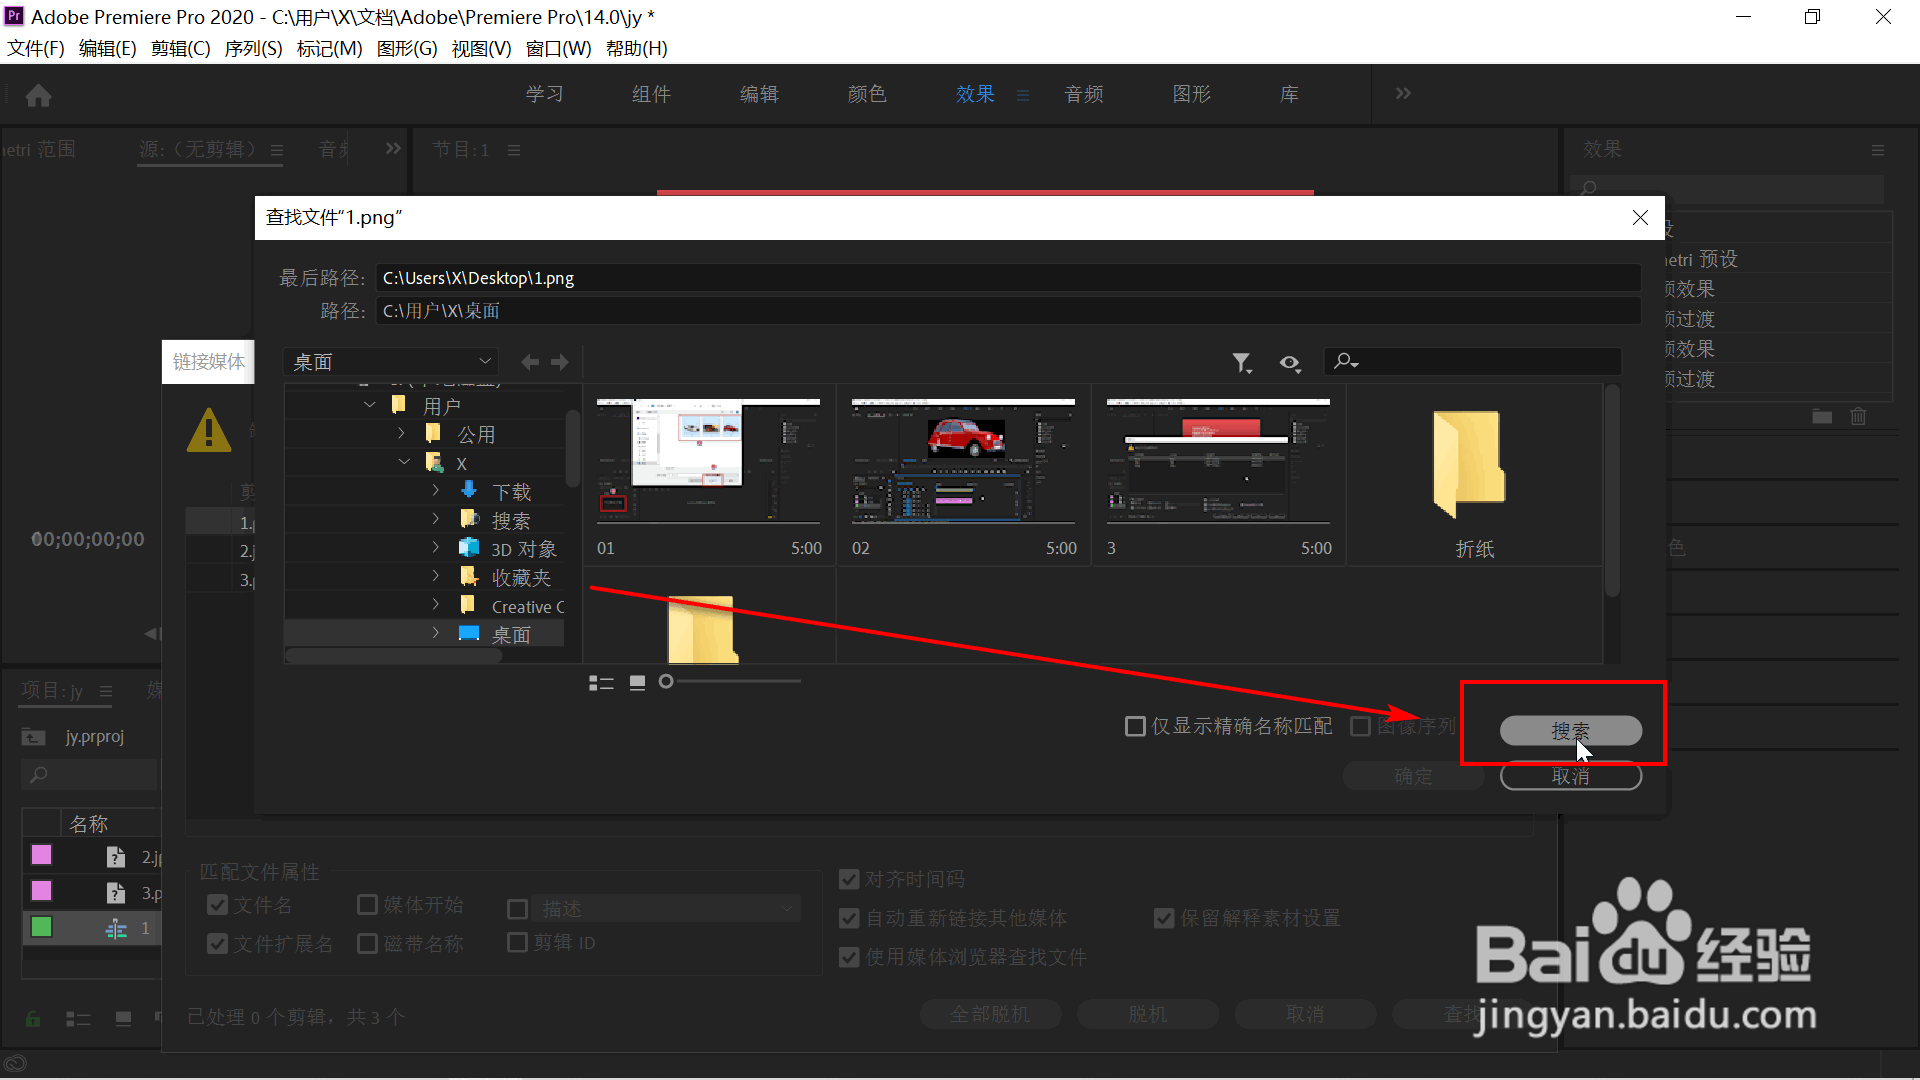The height and width of the screenshot is (1080, 1920).
Task: Click the 路径 path field
Action: click(x=1008, y=311)
